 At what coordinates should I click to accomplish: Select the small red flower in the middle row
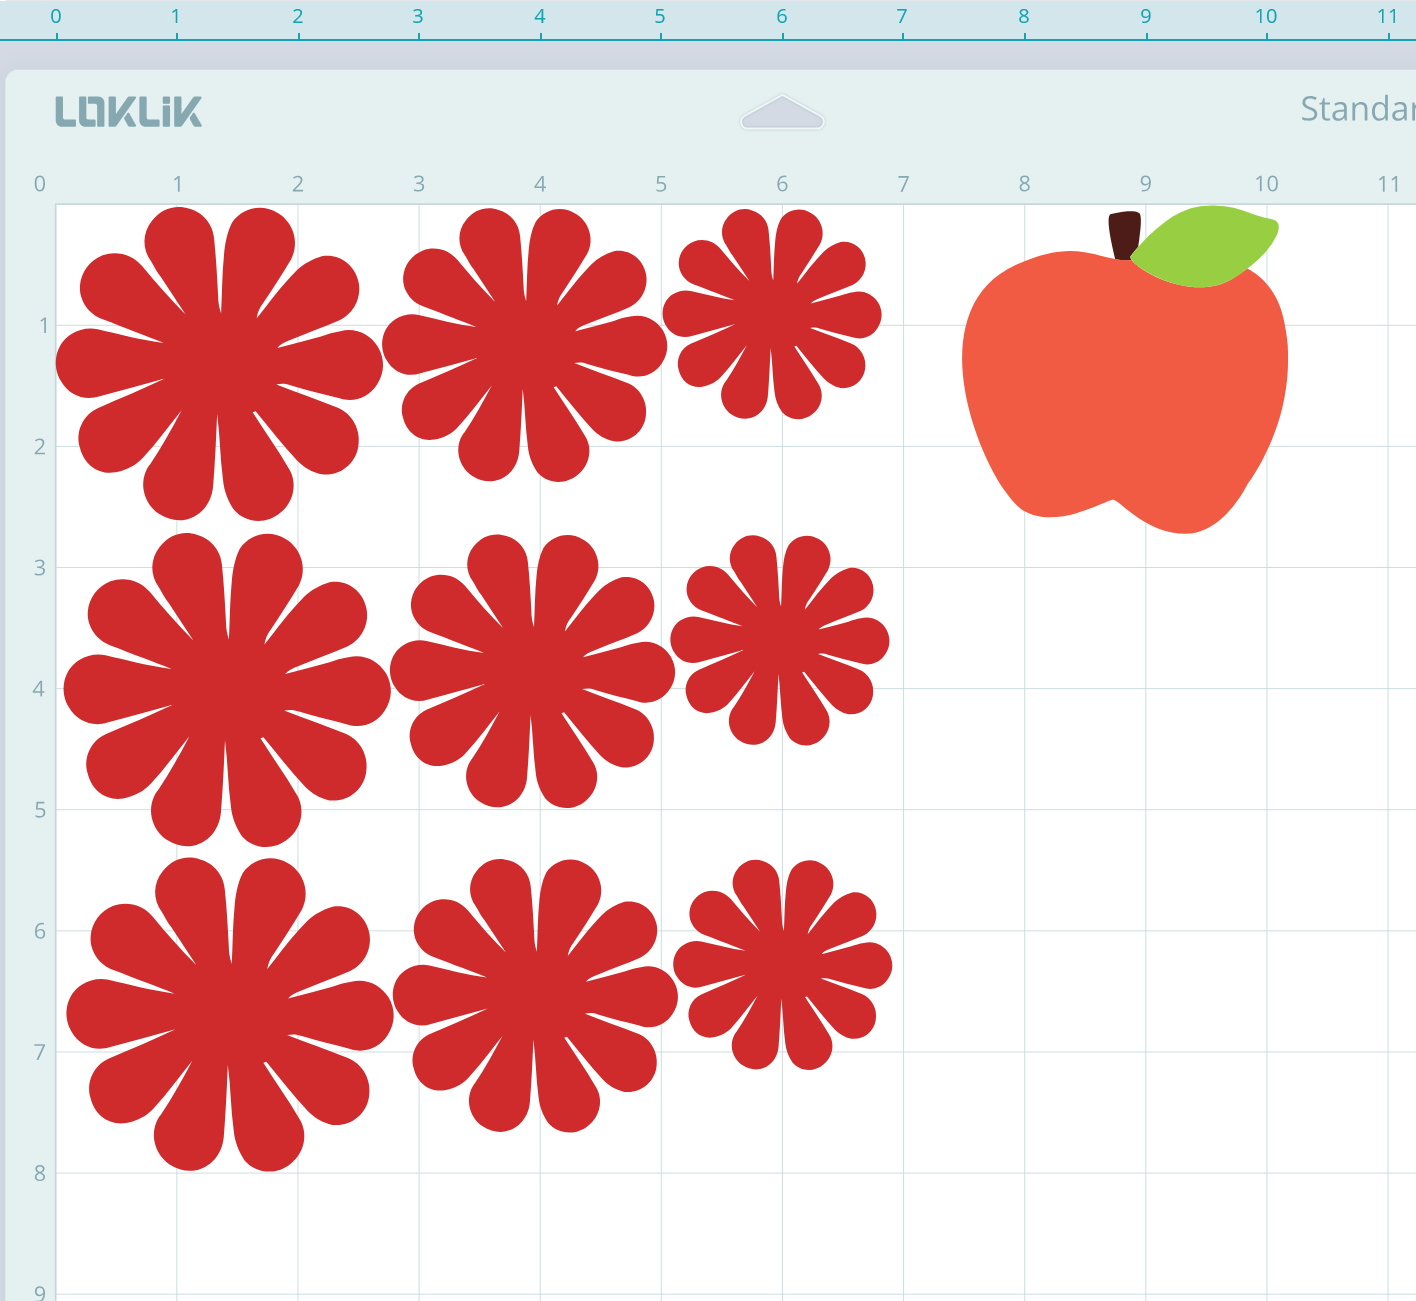click(780, 640)
